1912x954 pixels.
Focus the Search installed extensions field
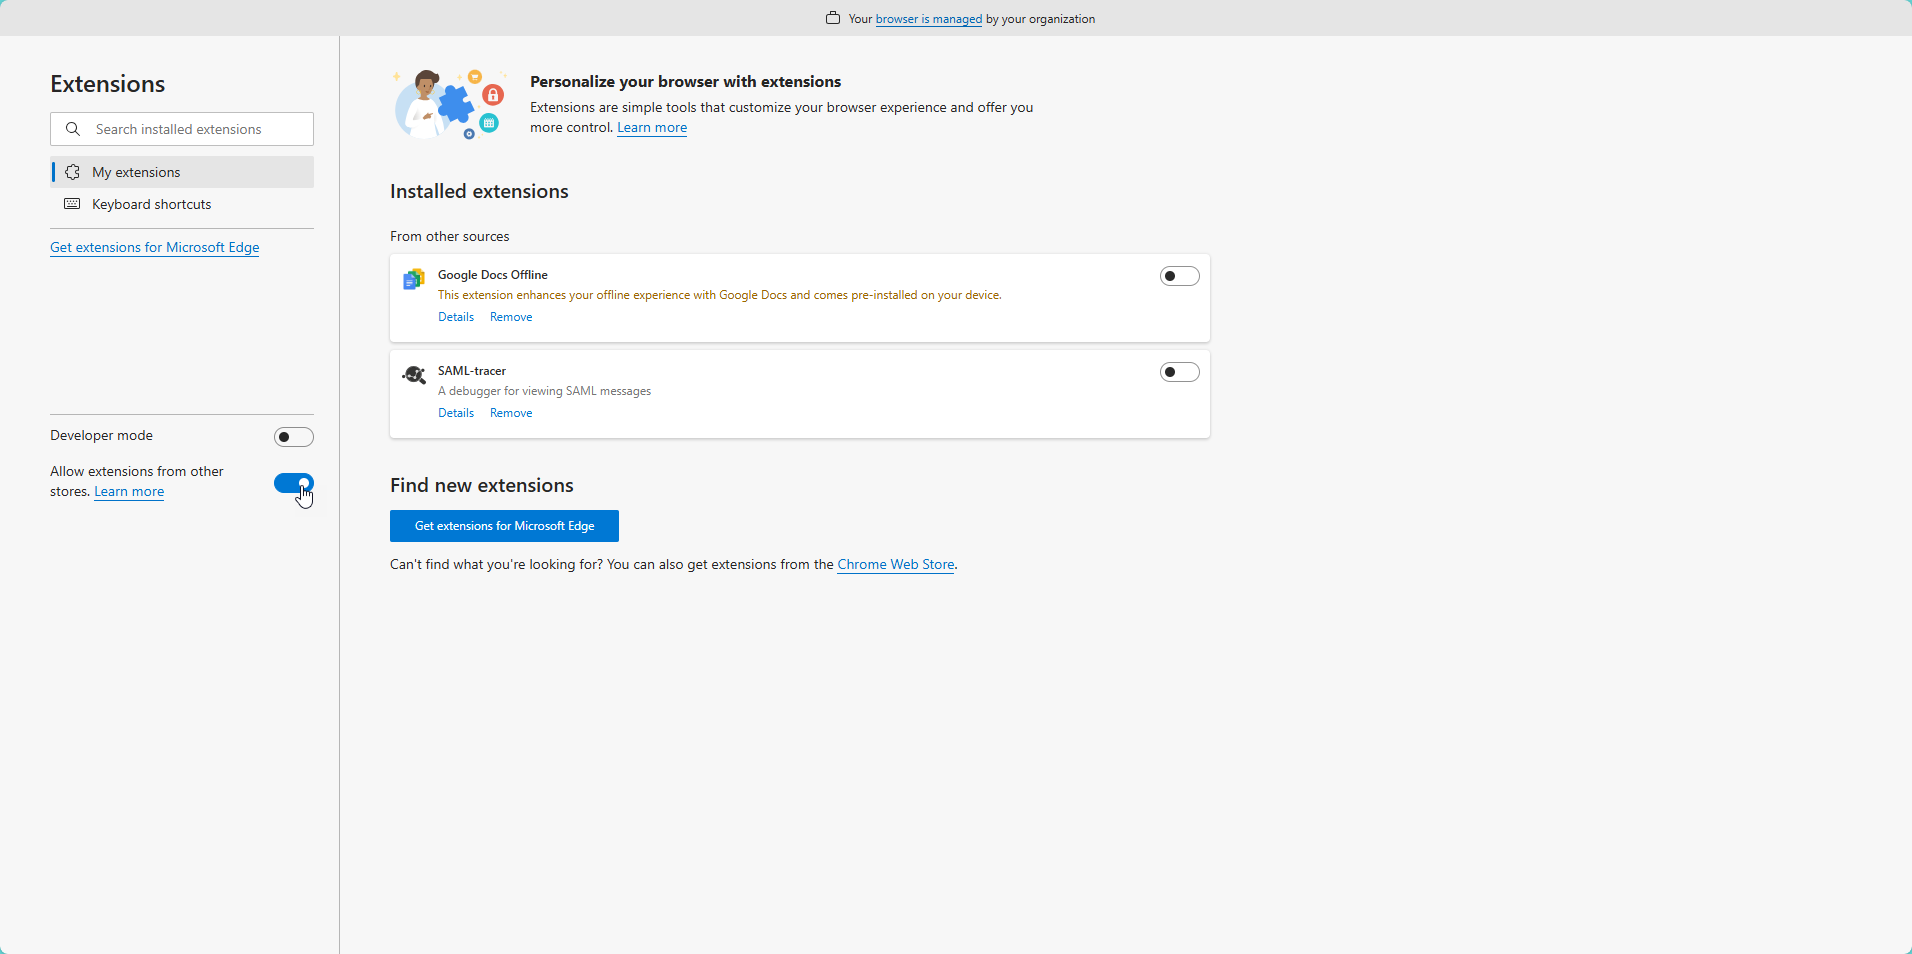(182, 129)
